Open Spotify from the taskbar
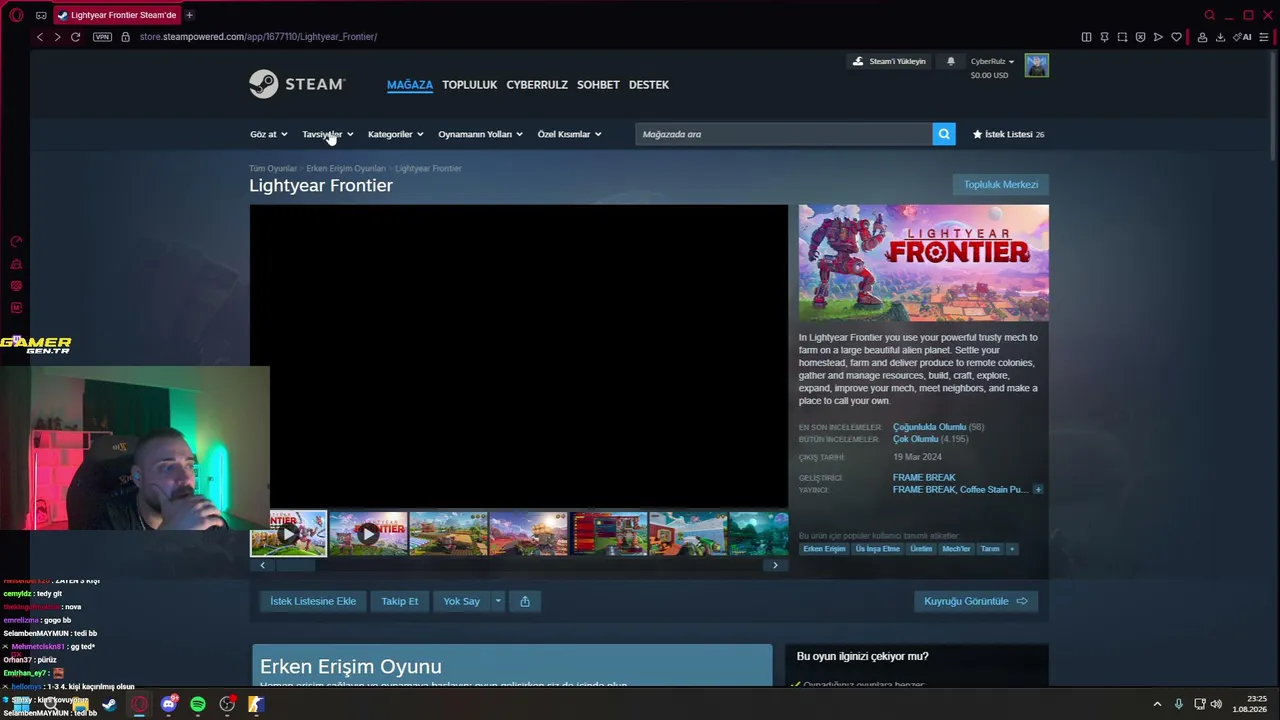 [198, 704]
